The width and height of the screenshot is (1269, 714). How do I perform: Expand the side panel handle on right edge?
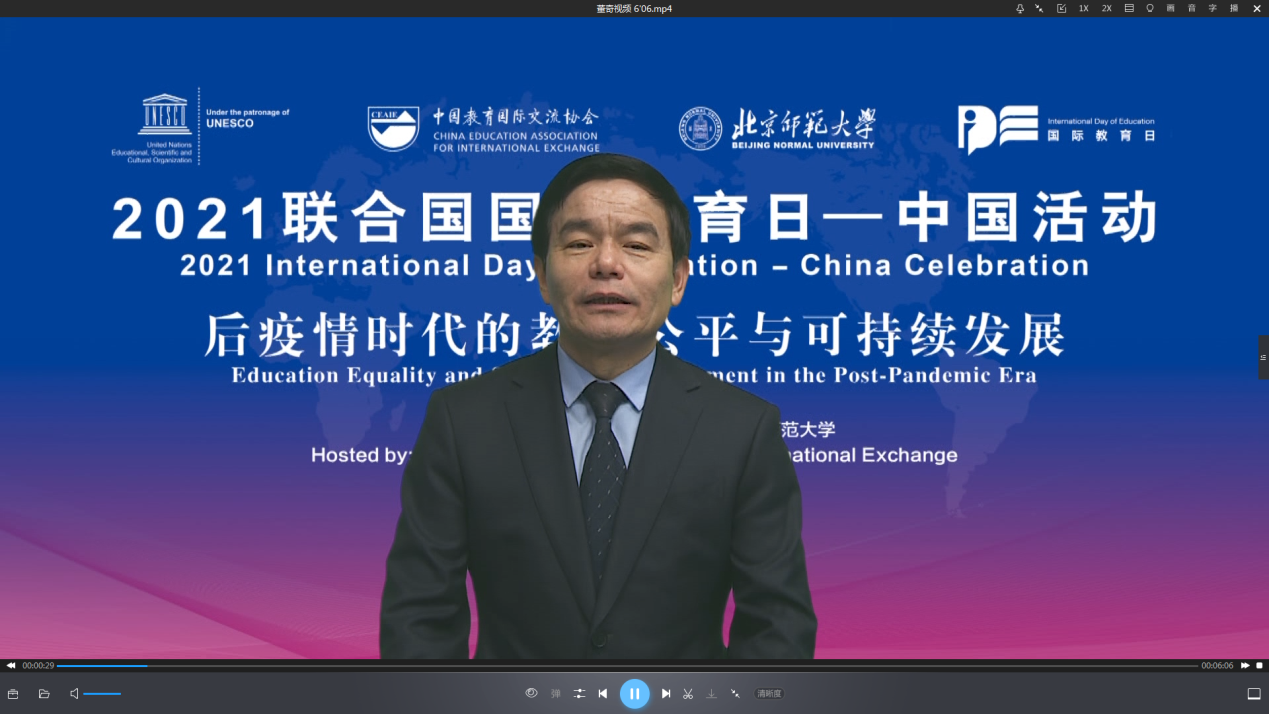[1263, 357]
